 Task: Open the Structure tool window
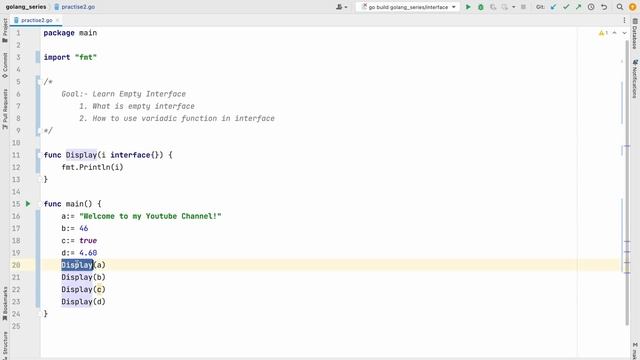tap(5, 345)
